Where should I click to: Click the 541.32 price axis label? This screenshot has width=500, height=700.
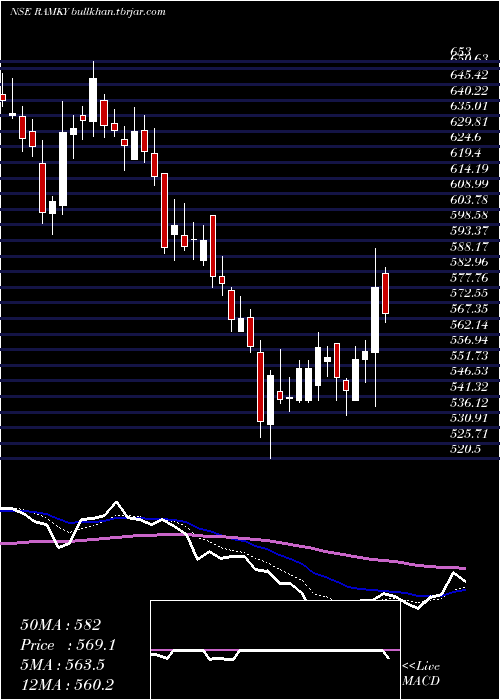point(469,387)
